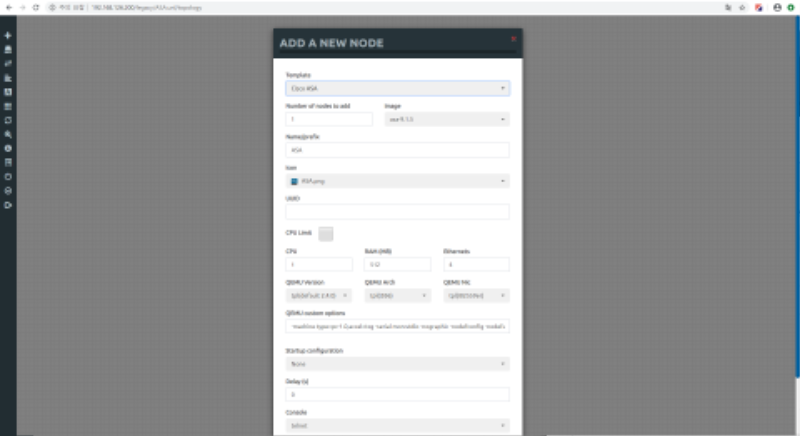The width and height of the screenshot is (800, 436).
Task: Click the QEMU custom options field
Action: (397, 326)
